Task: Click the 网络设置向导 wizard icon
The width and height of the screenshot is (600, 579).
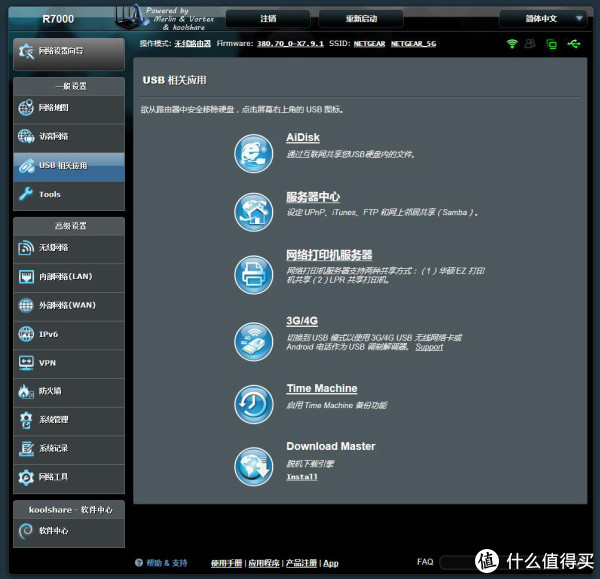Action: 26,51
